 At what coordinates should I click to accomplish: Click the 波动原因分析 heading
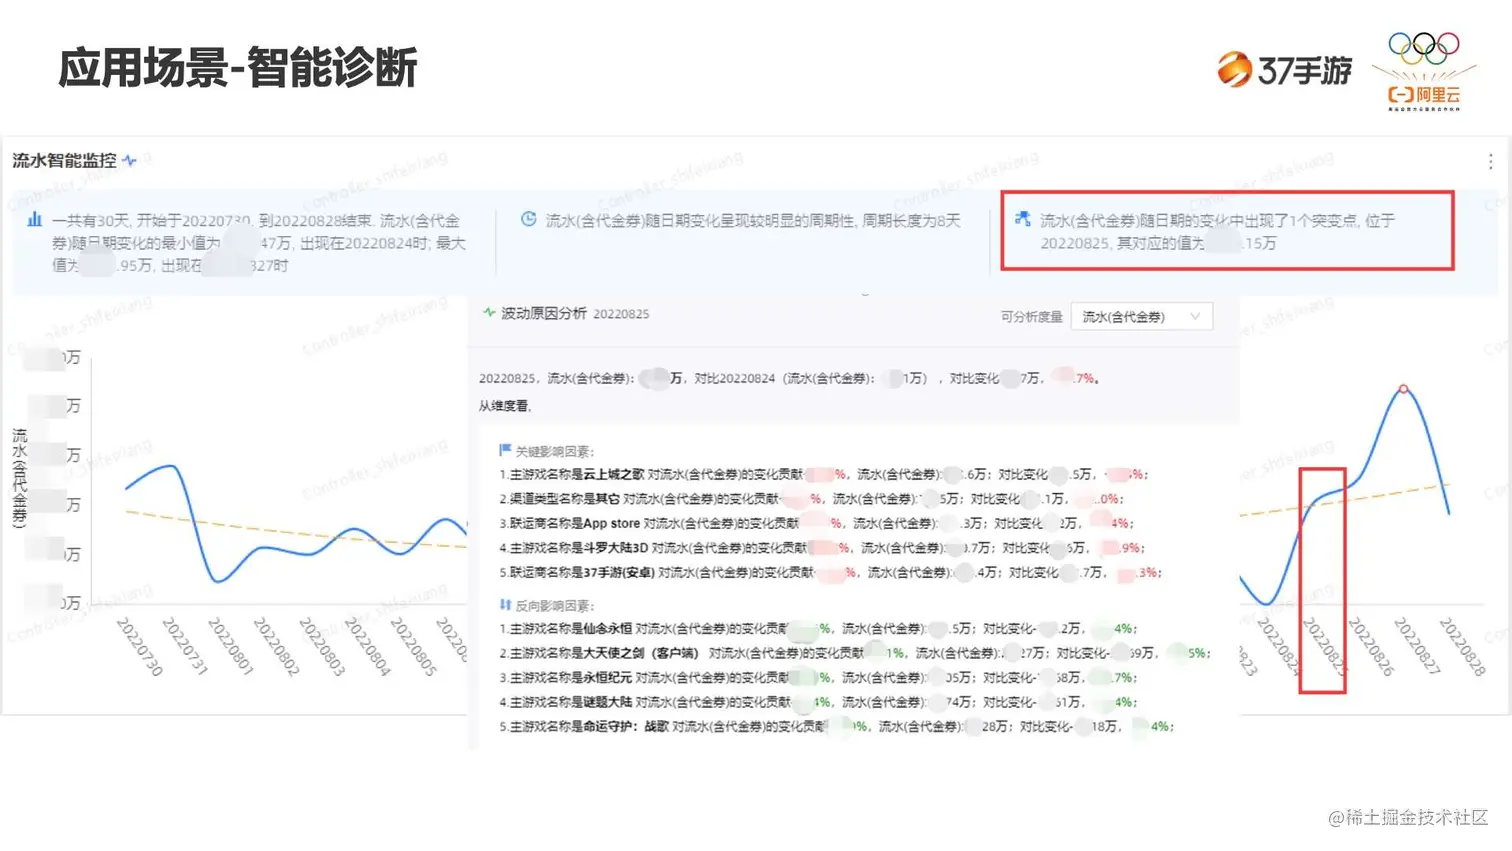543,313
